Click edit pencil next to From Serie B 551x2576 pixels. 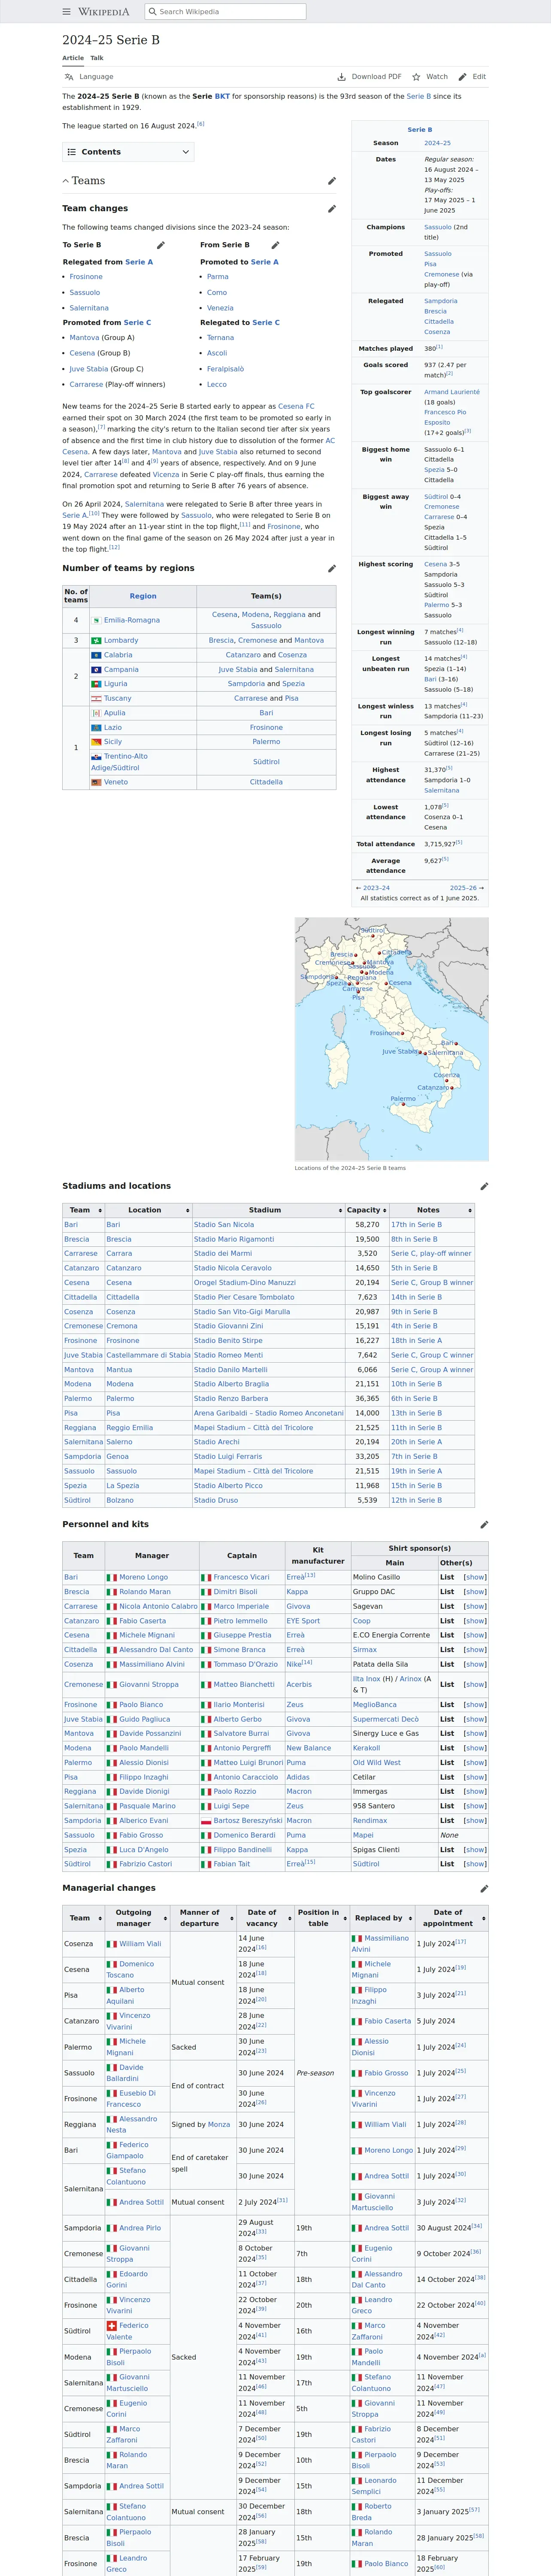click(x=275, y=245)
